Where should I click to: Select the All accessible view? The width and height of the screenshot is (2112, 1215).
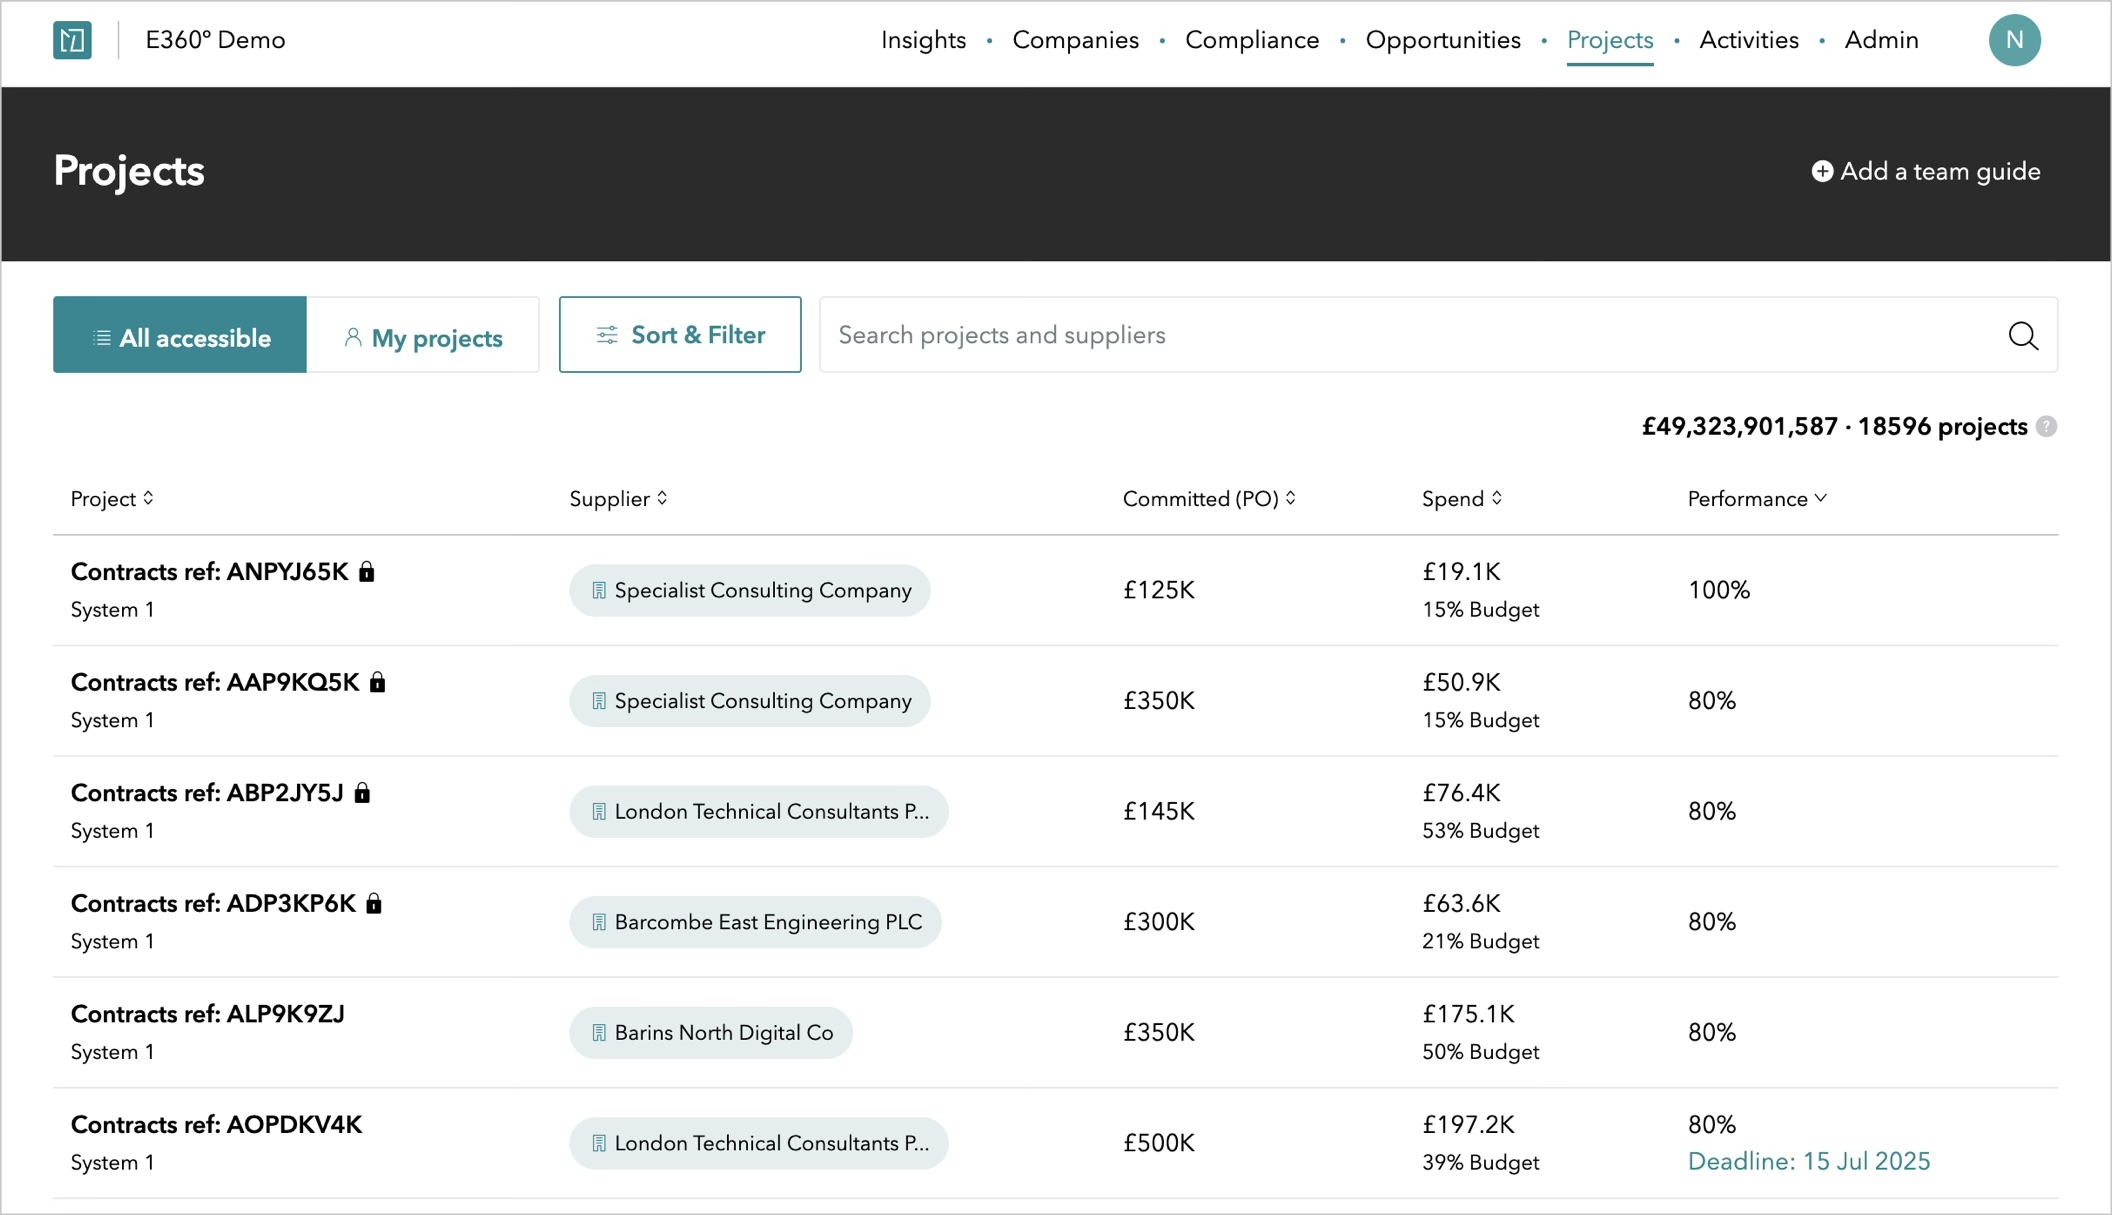click(x=180, y=336)
